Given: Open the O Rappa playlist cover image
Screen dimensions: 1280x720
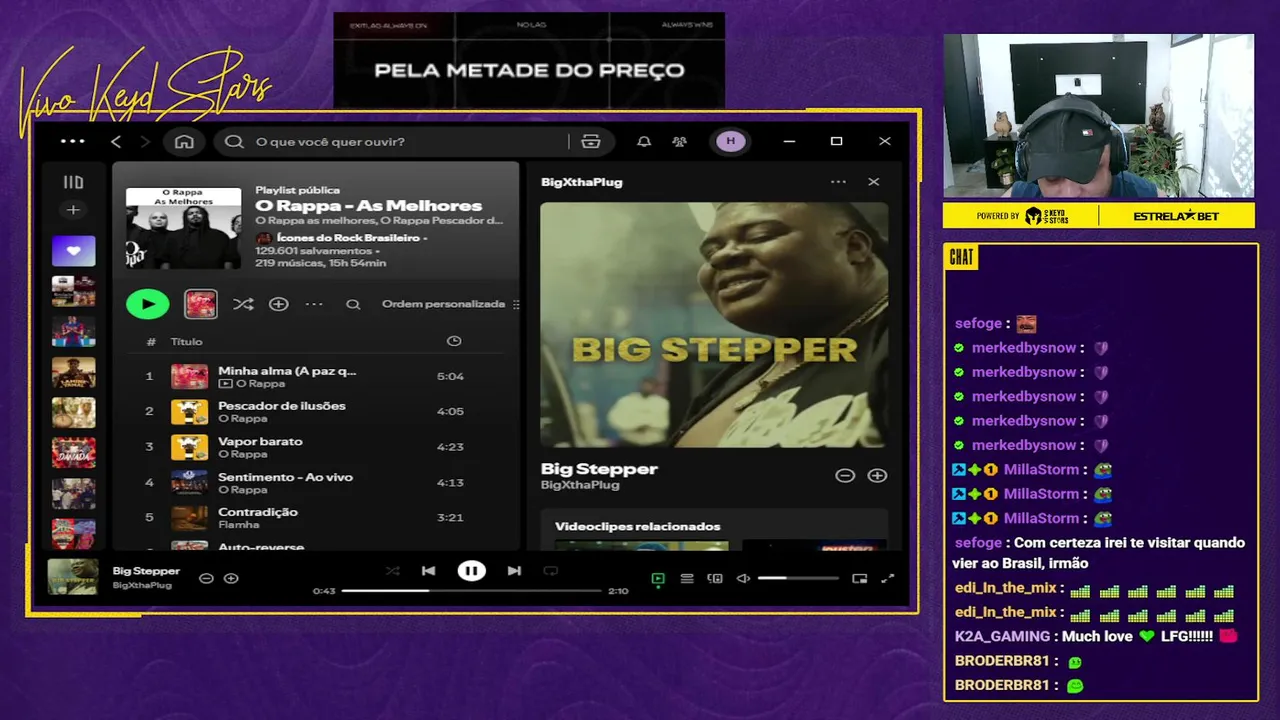Looking at the screenshot, I should [x=183, y=228].
